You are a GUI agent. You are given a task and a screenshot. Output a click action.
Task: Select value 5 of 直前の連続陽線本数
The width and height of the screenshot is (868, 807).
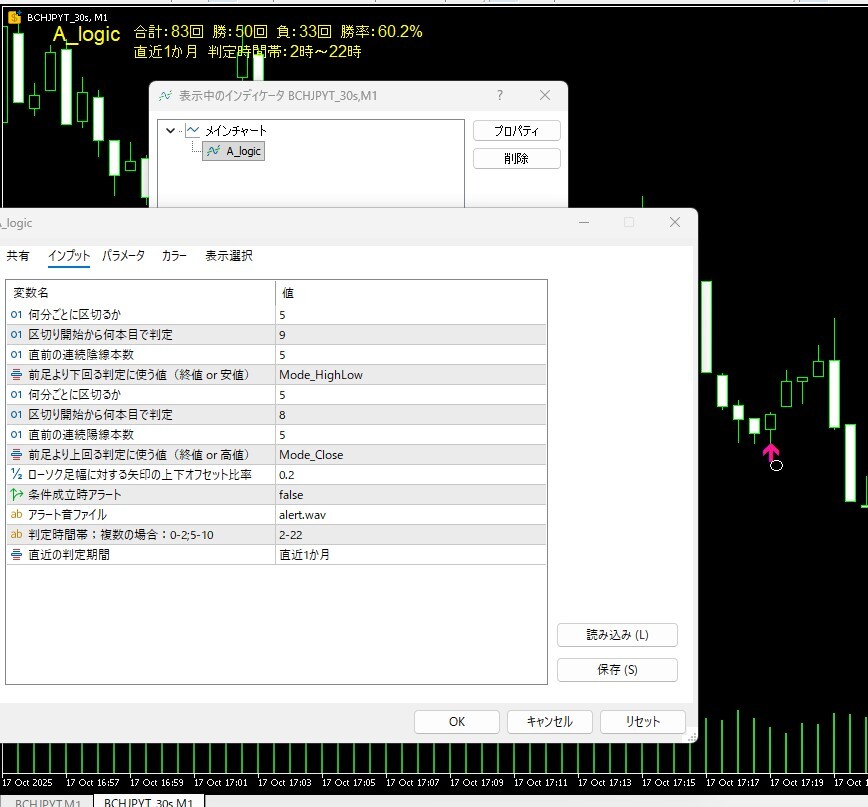point(410,434)
